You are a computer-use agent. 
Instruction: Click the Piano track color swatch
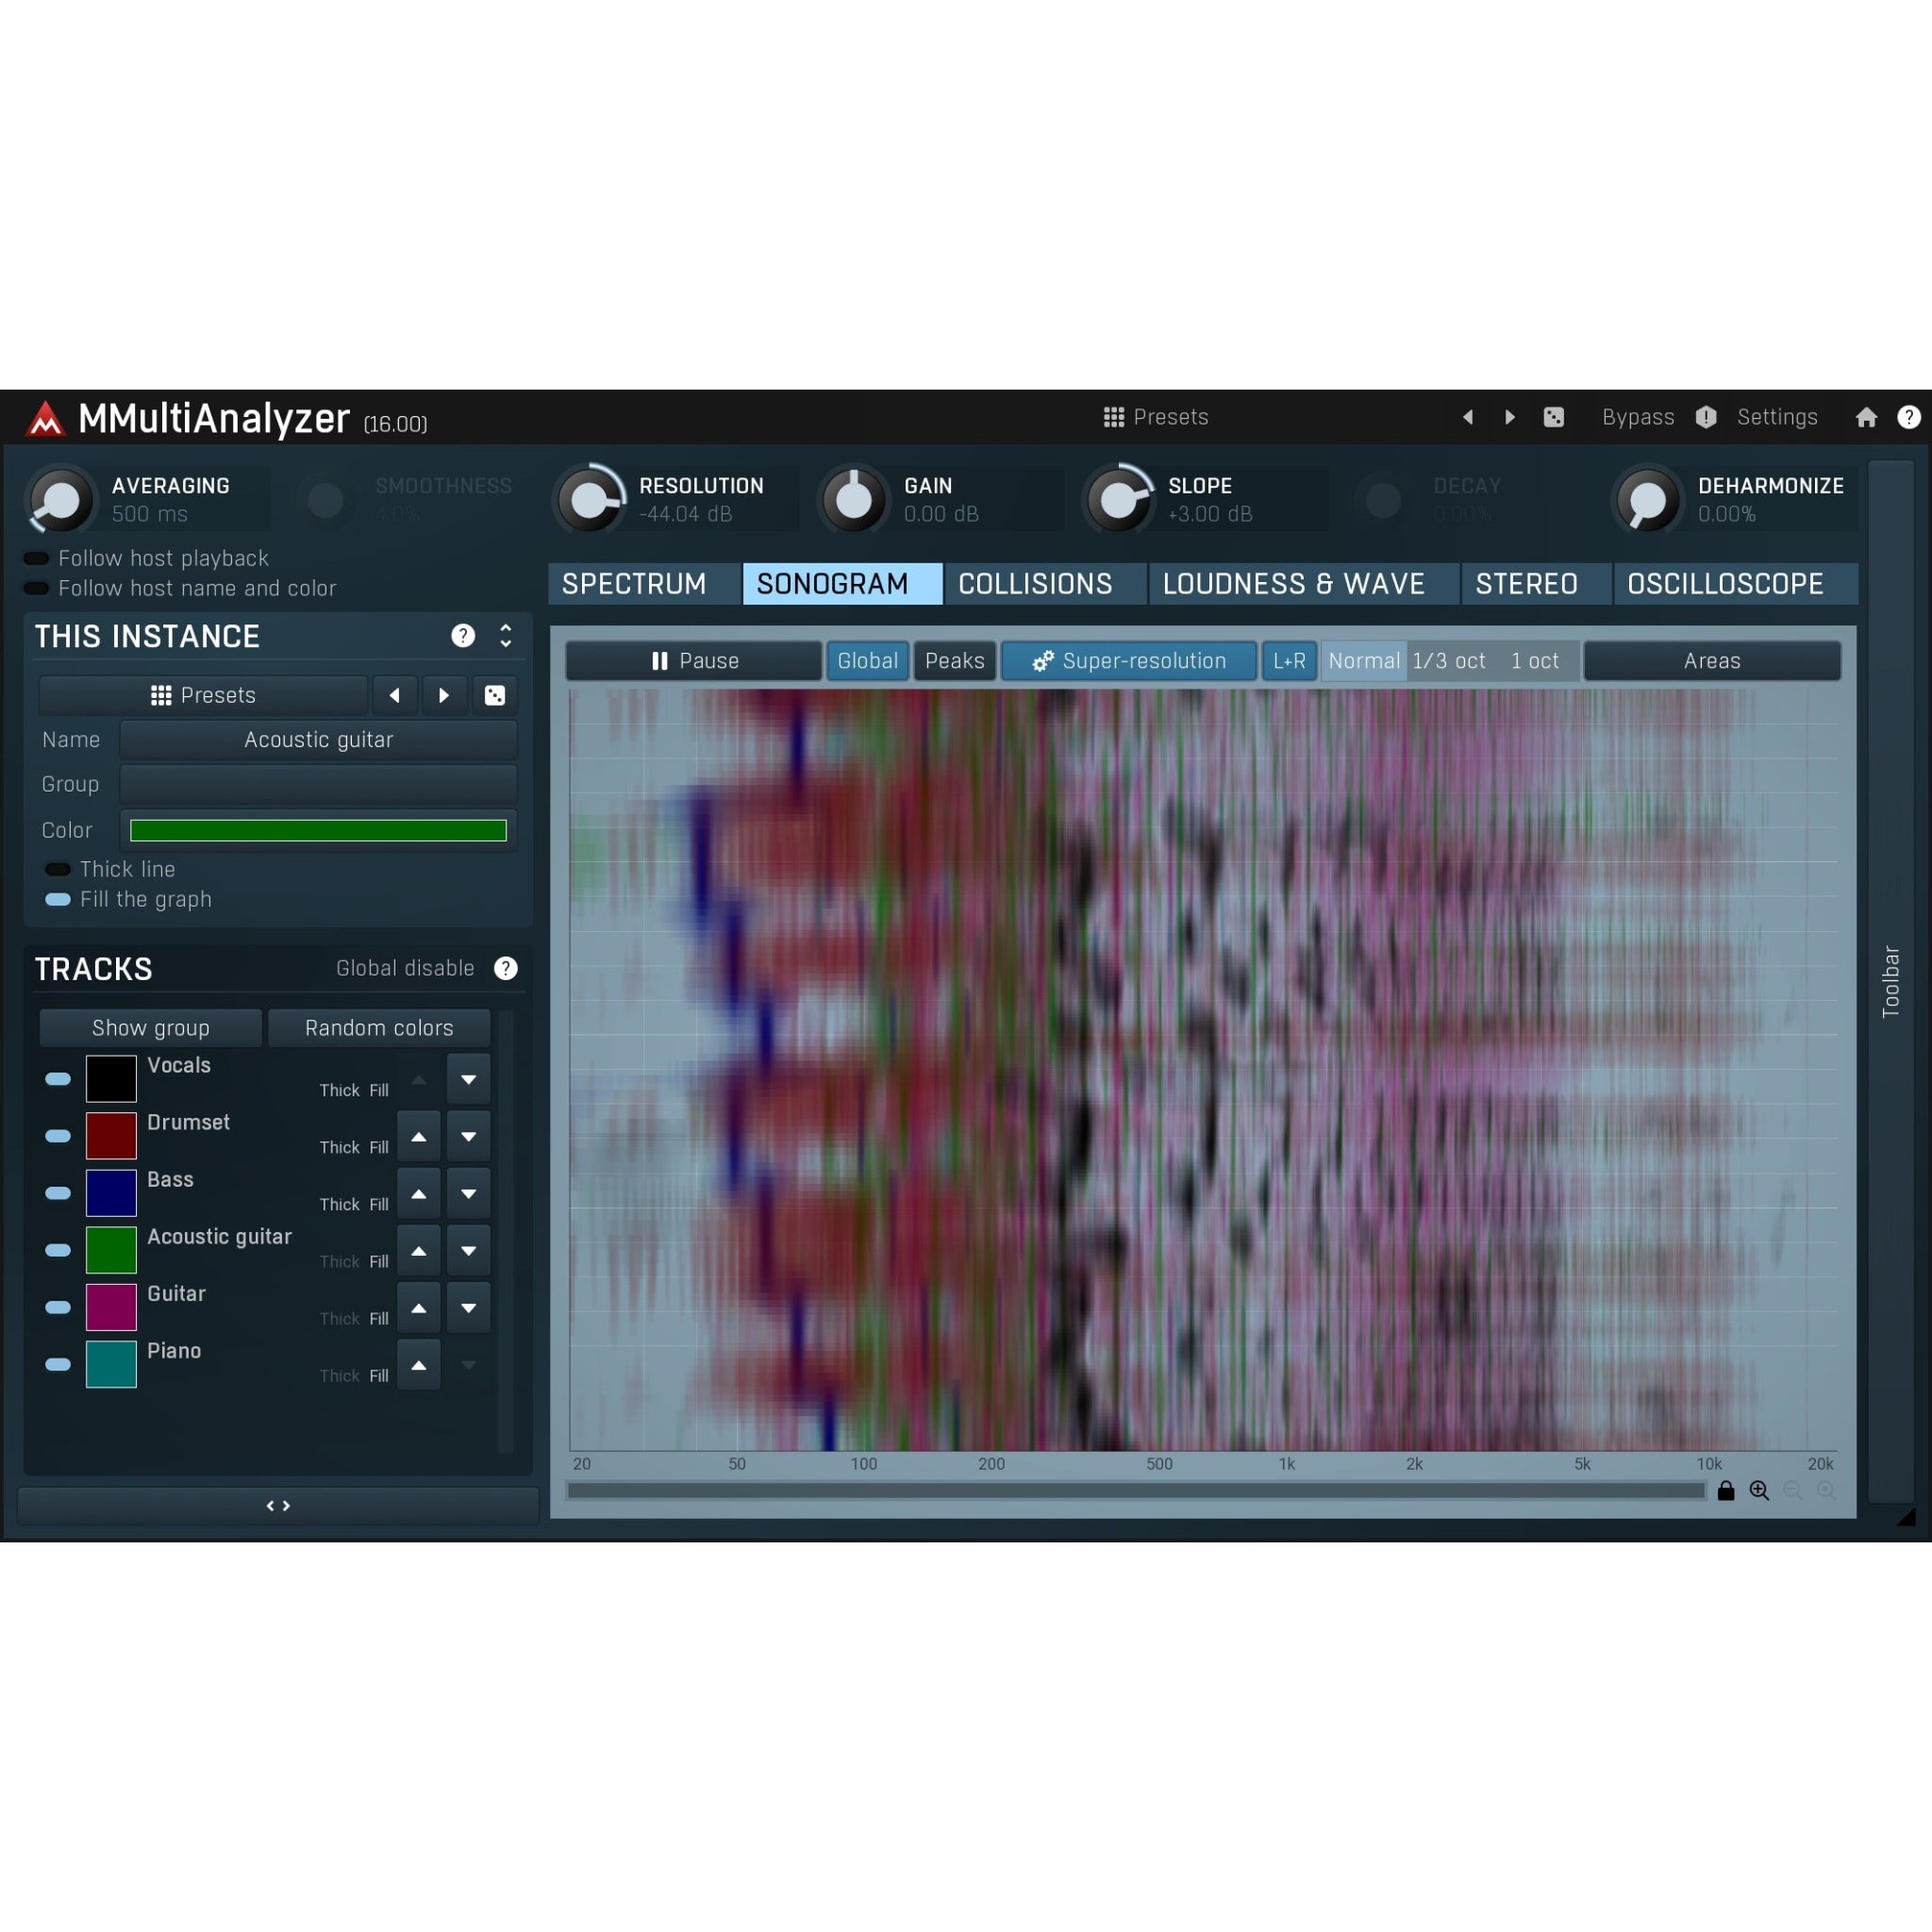pyautogui.click(x=110, y=1364)
